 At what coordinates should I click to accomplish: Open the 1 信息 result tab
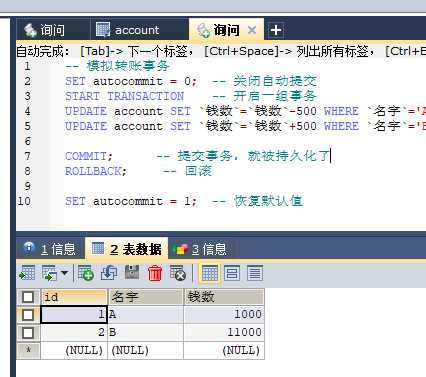tap(51, 249)
